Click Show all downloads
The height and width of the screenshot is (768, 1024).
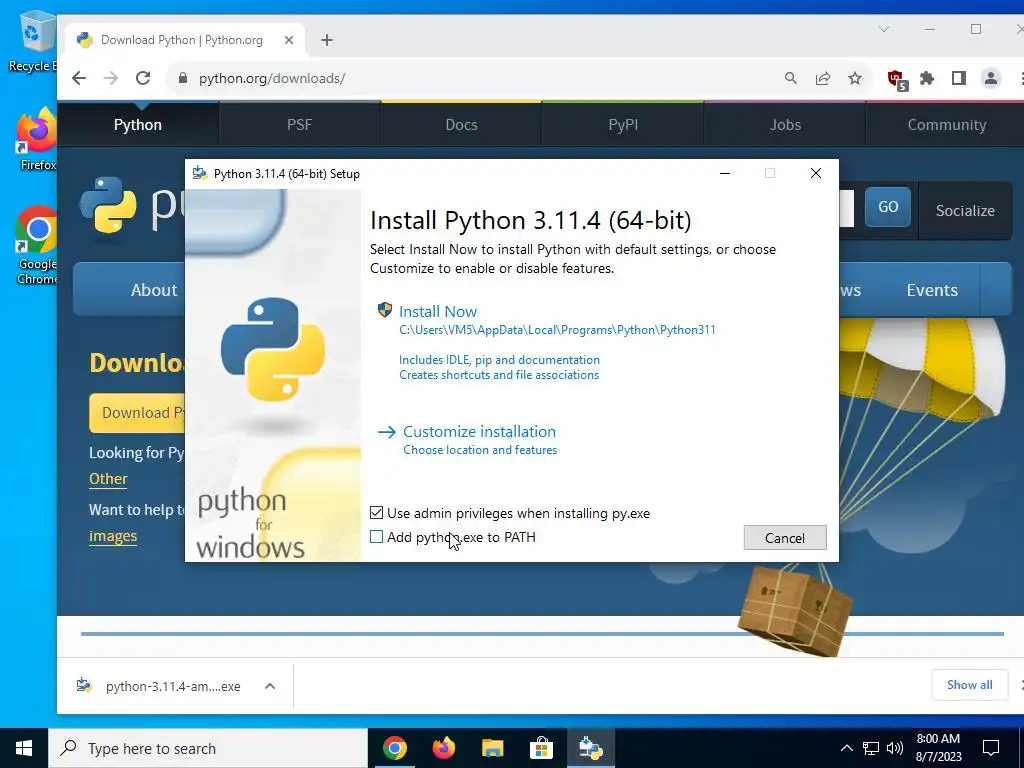[x=969, y=685]
